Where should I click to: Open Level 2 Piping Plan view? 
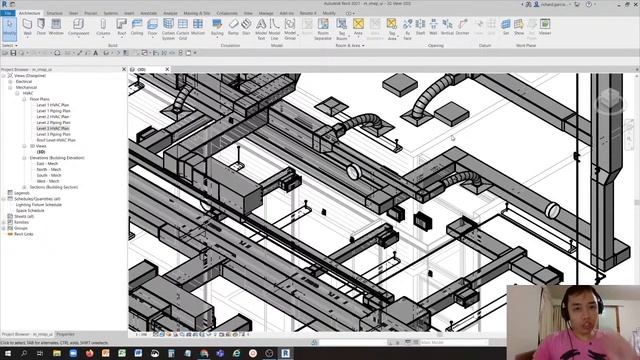pos(53,122)
